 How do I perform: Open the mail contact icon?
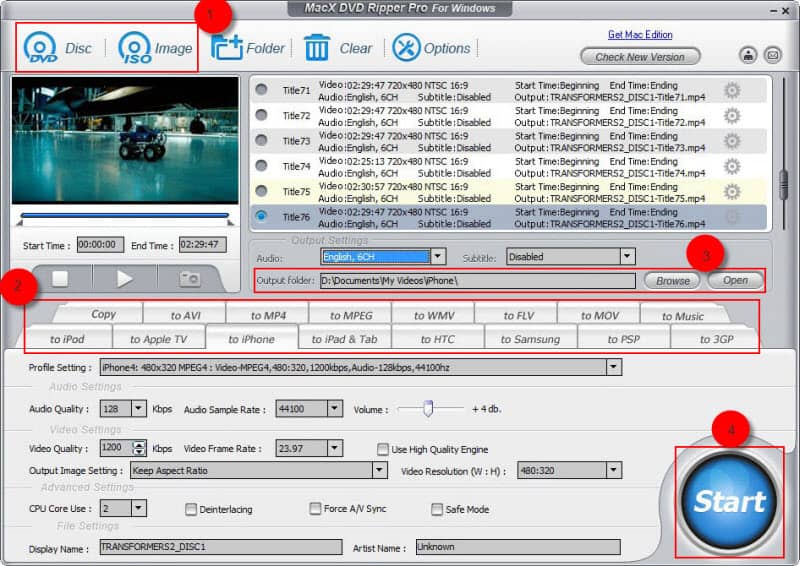pos(772,55)
